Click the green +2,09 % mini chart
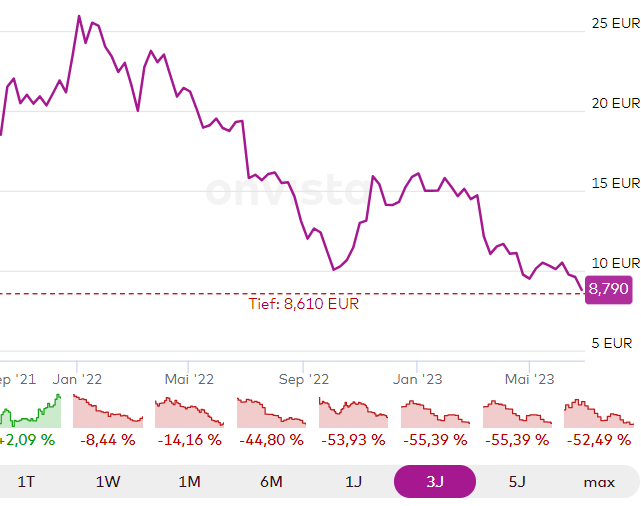The height and width of the screenshot is (506, 641). pos(30,412)
